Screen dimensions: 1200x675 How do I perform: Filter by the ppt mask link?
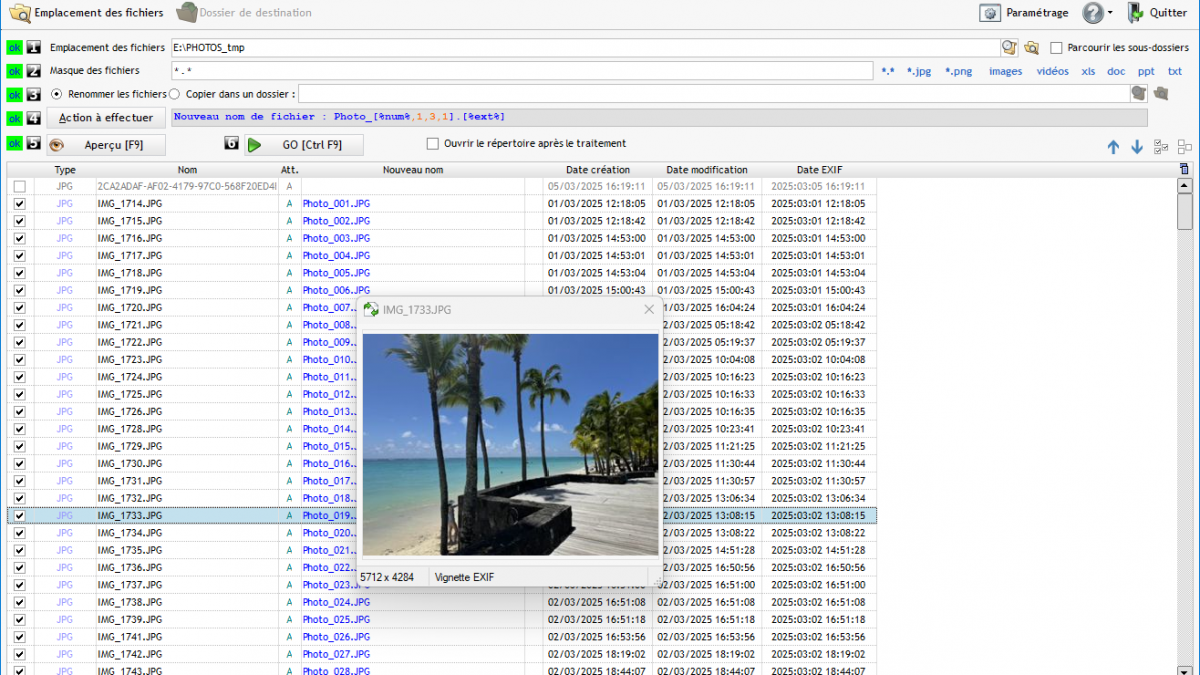tap(1146, 71)
